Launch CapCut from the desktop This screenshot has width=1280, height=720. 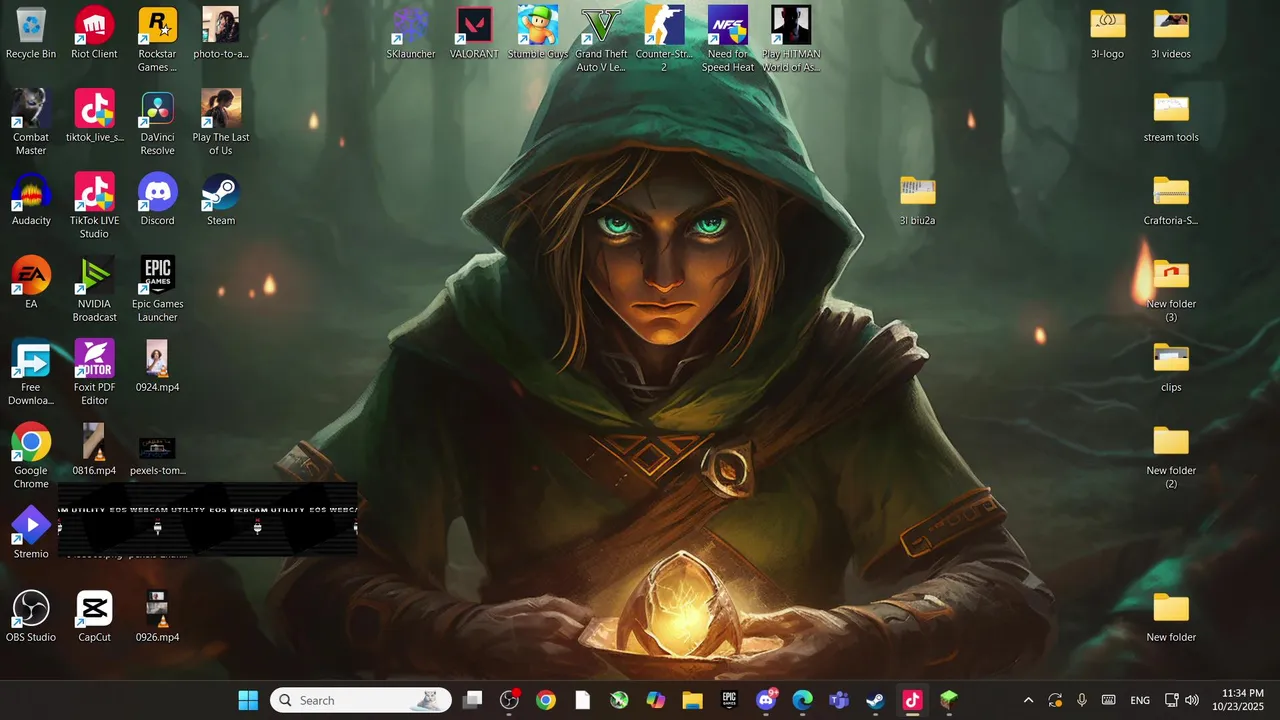click(x=94, y=615)
